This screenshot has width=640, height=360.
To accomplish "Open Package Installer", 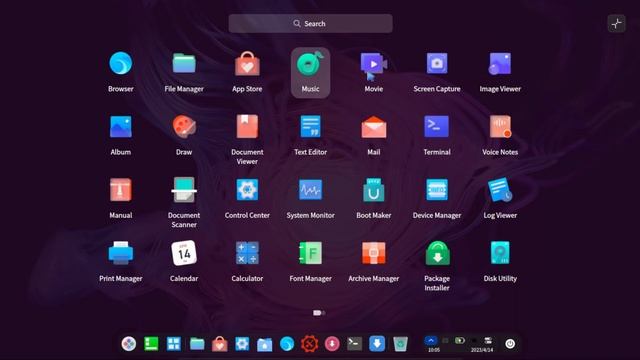I will click(x=437, y=253).
